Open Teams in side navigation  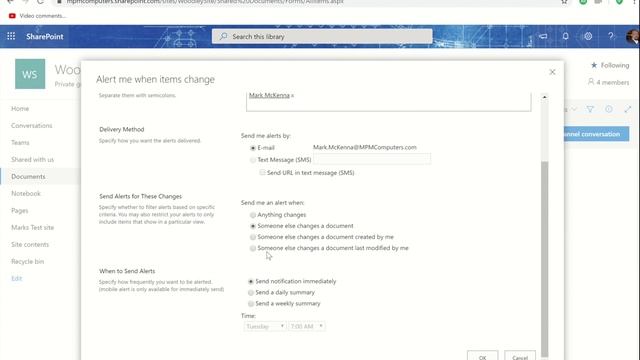click(20, 142)
